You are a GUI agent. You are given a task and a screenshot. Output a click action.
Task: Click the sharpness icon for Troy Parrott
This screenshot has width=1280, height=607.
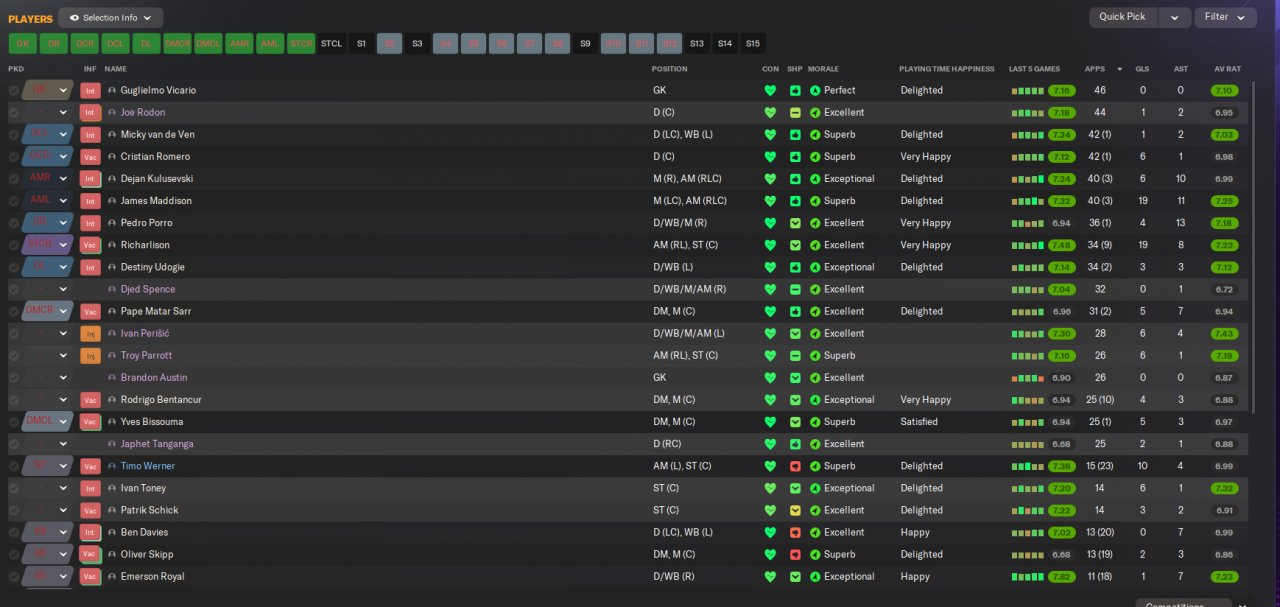pos(795,355)
